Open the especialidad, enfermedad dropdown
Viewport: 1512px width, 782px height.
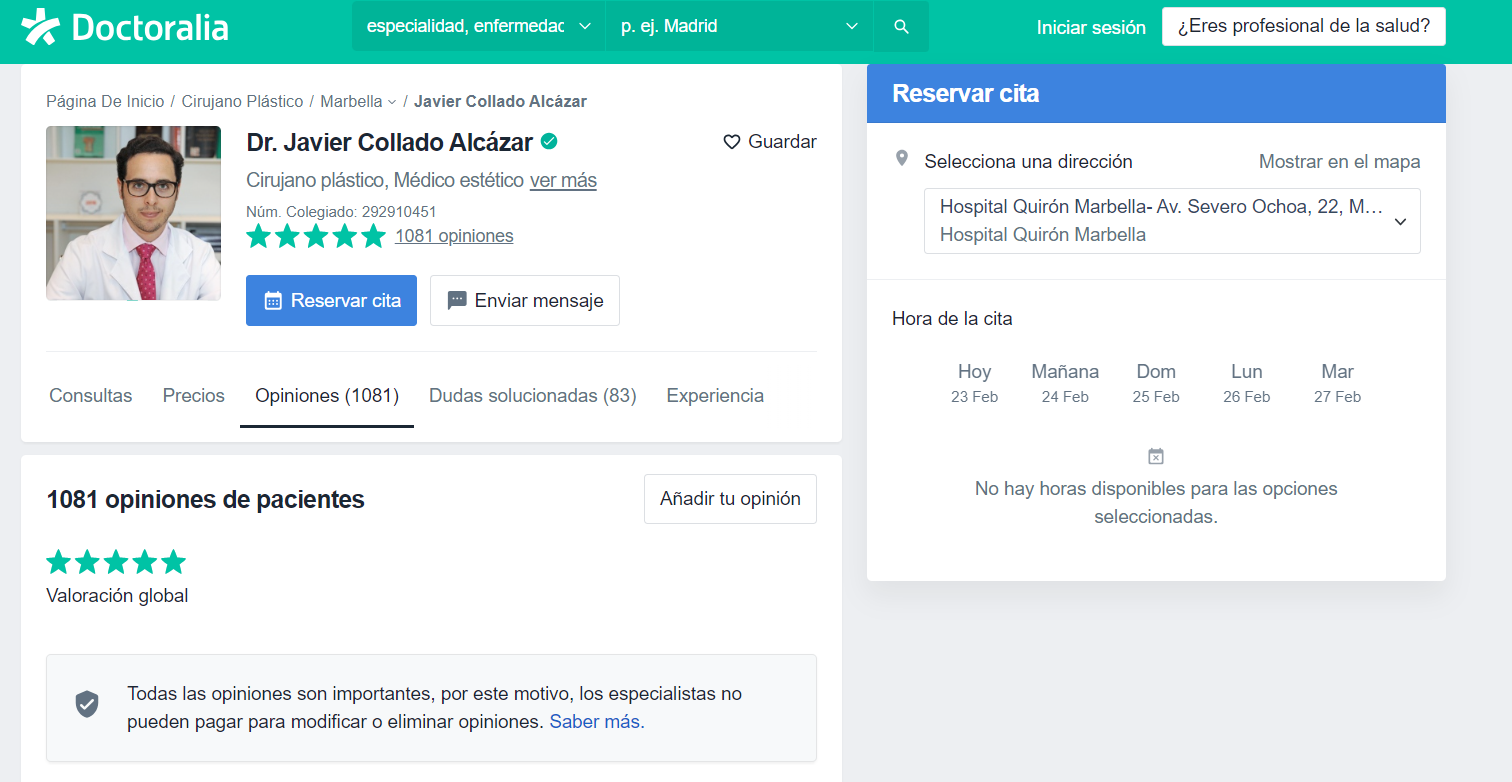click(x=478, y=27)
